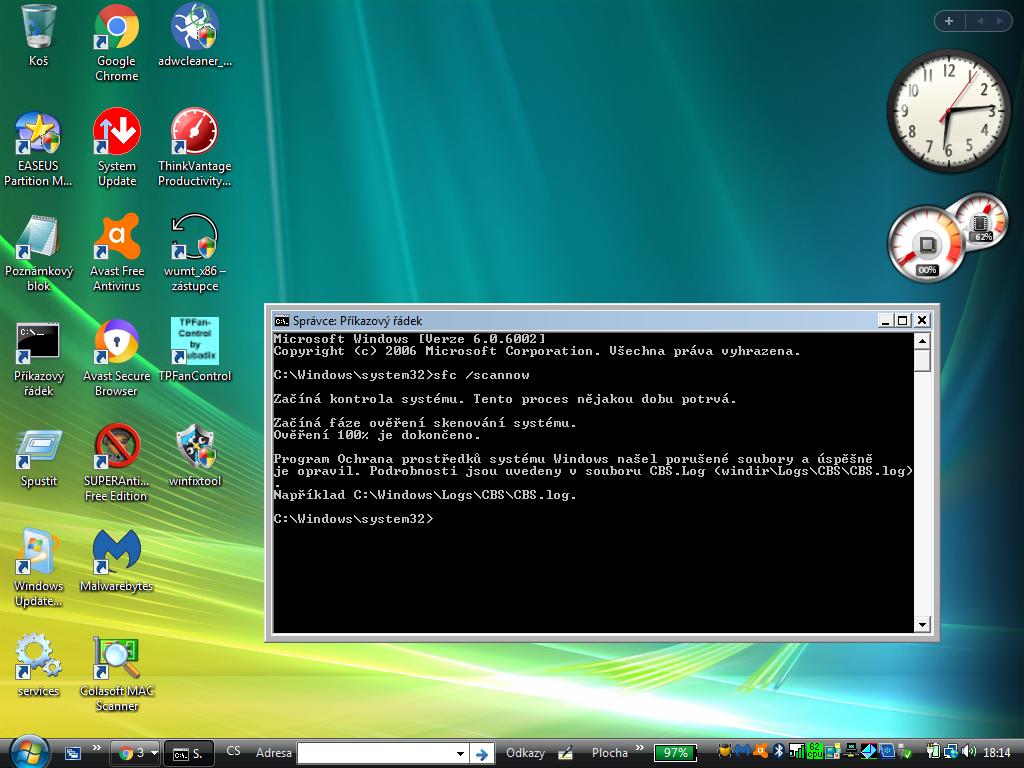Click the Windows Start orb

(x=28, y=752)
